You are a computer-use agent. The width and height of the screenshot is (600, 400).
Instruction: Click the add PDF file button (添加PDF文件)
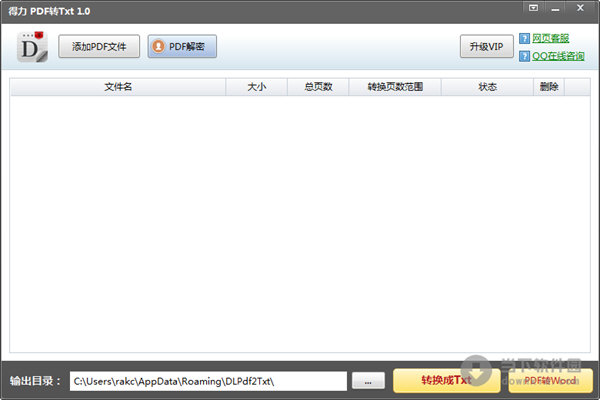coord(99,46)
